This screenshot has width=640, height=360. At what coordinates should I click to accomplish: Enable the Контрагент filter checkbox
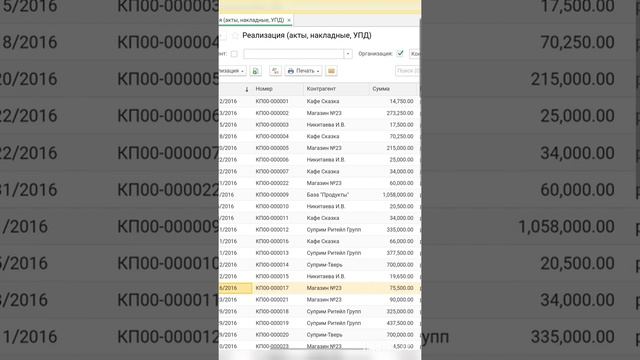[234, 54]
